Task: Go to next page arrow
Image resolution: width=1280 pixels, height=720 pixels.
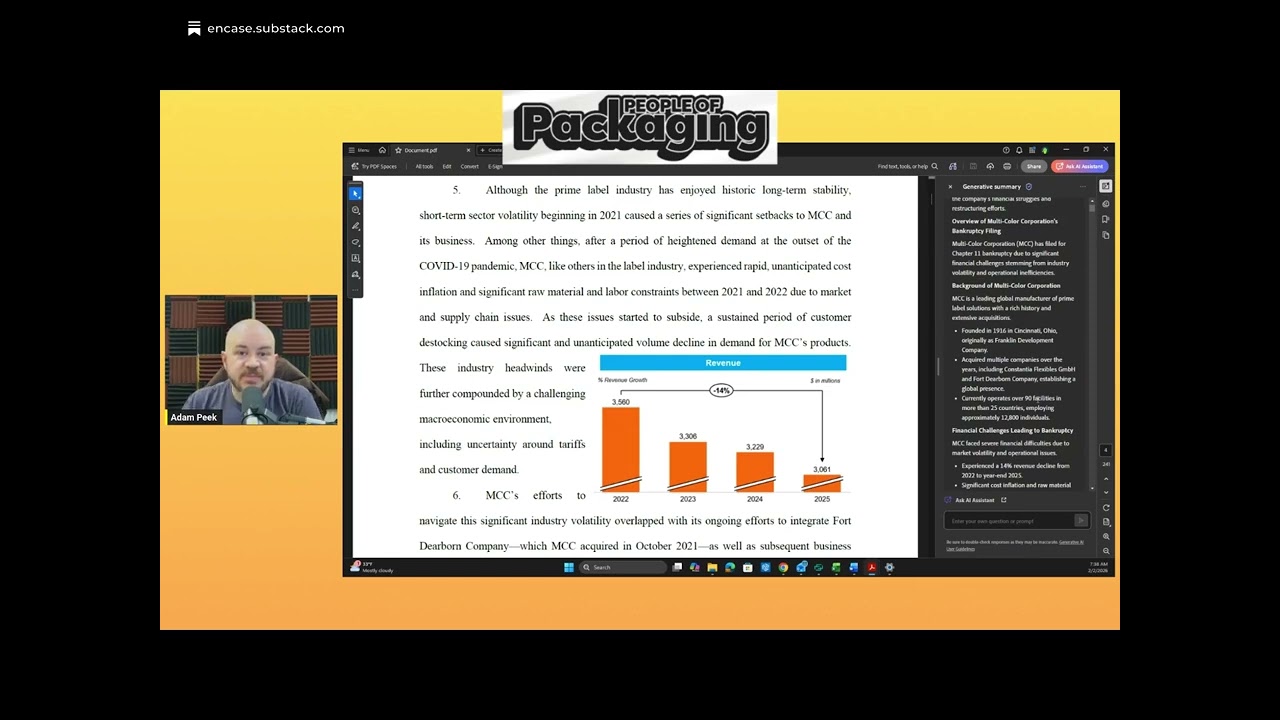Action: point(1106,492)
